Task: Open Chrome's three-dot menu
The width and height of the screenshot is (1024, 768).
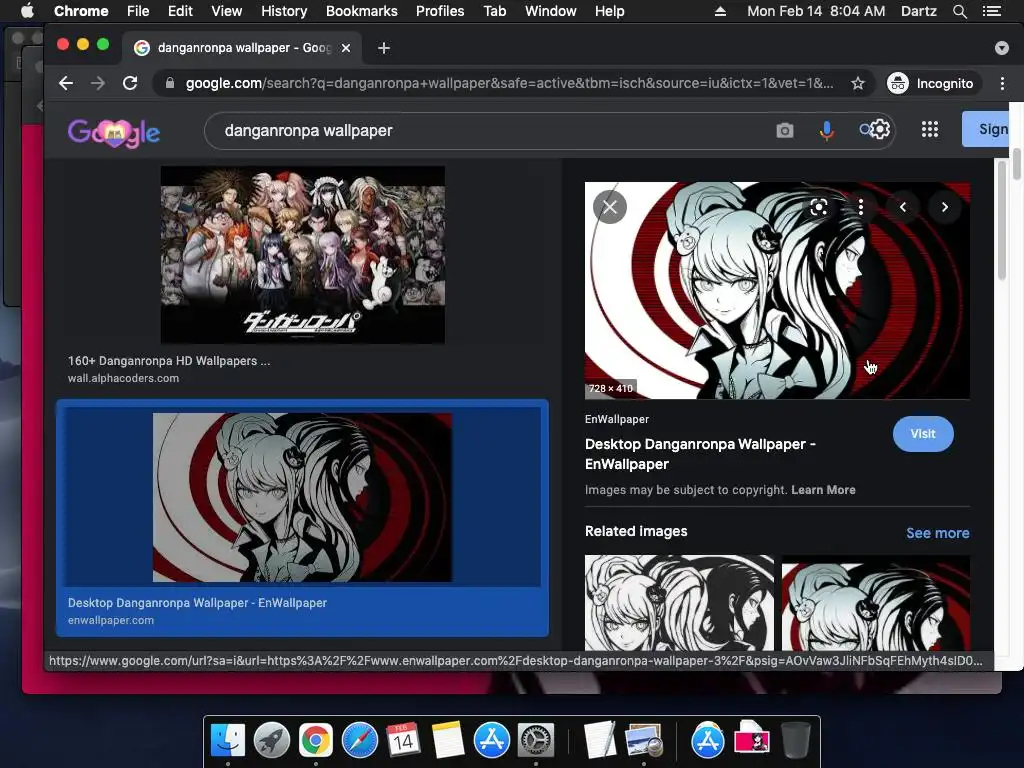Action: [1002, 83]
